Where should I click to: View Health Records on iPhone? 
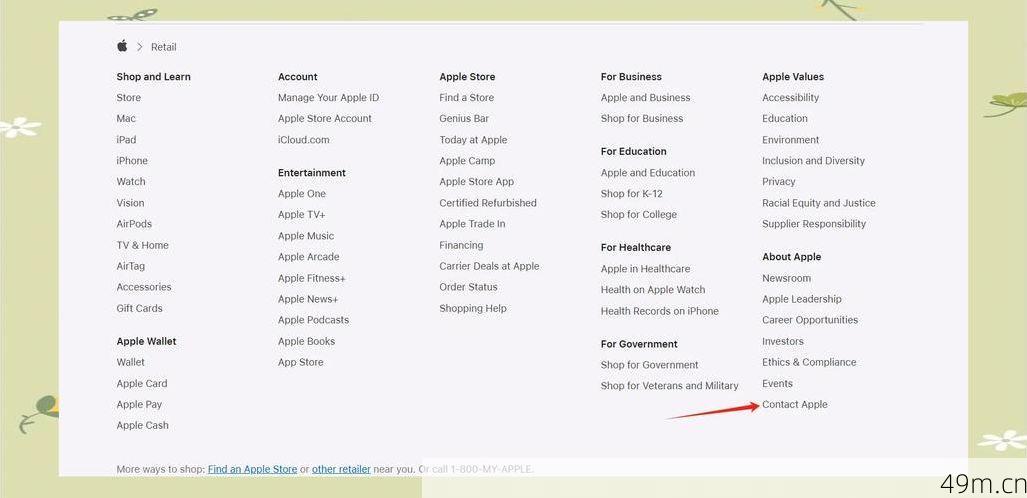660,311
